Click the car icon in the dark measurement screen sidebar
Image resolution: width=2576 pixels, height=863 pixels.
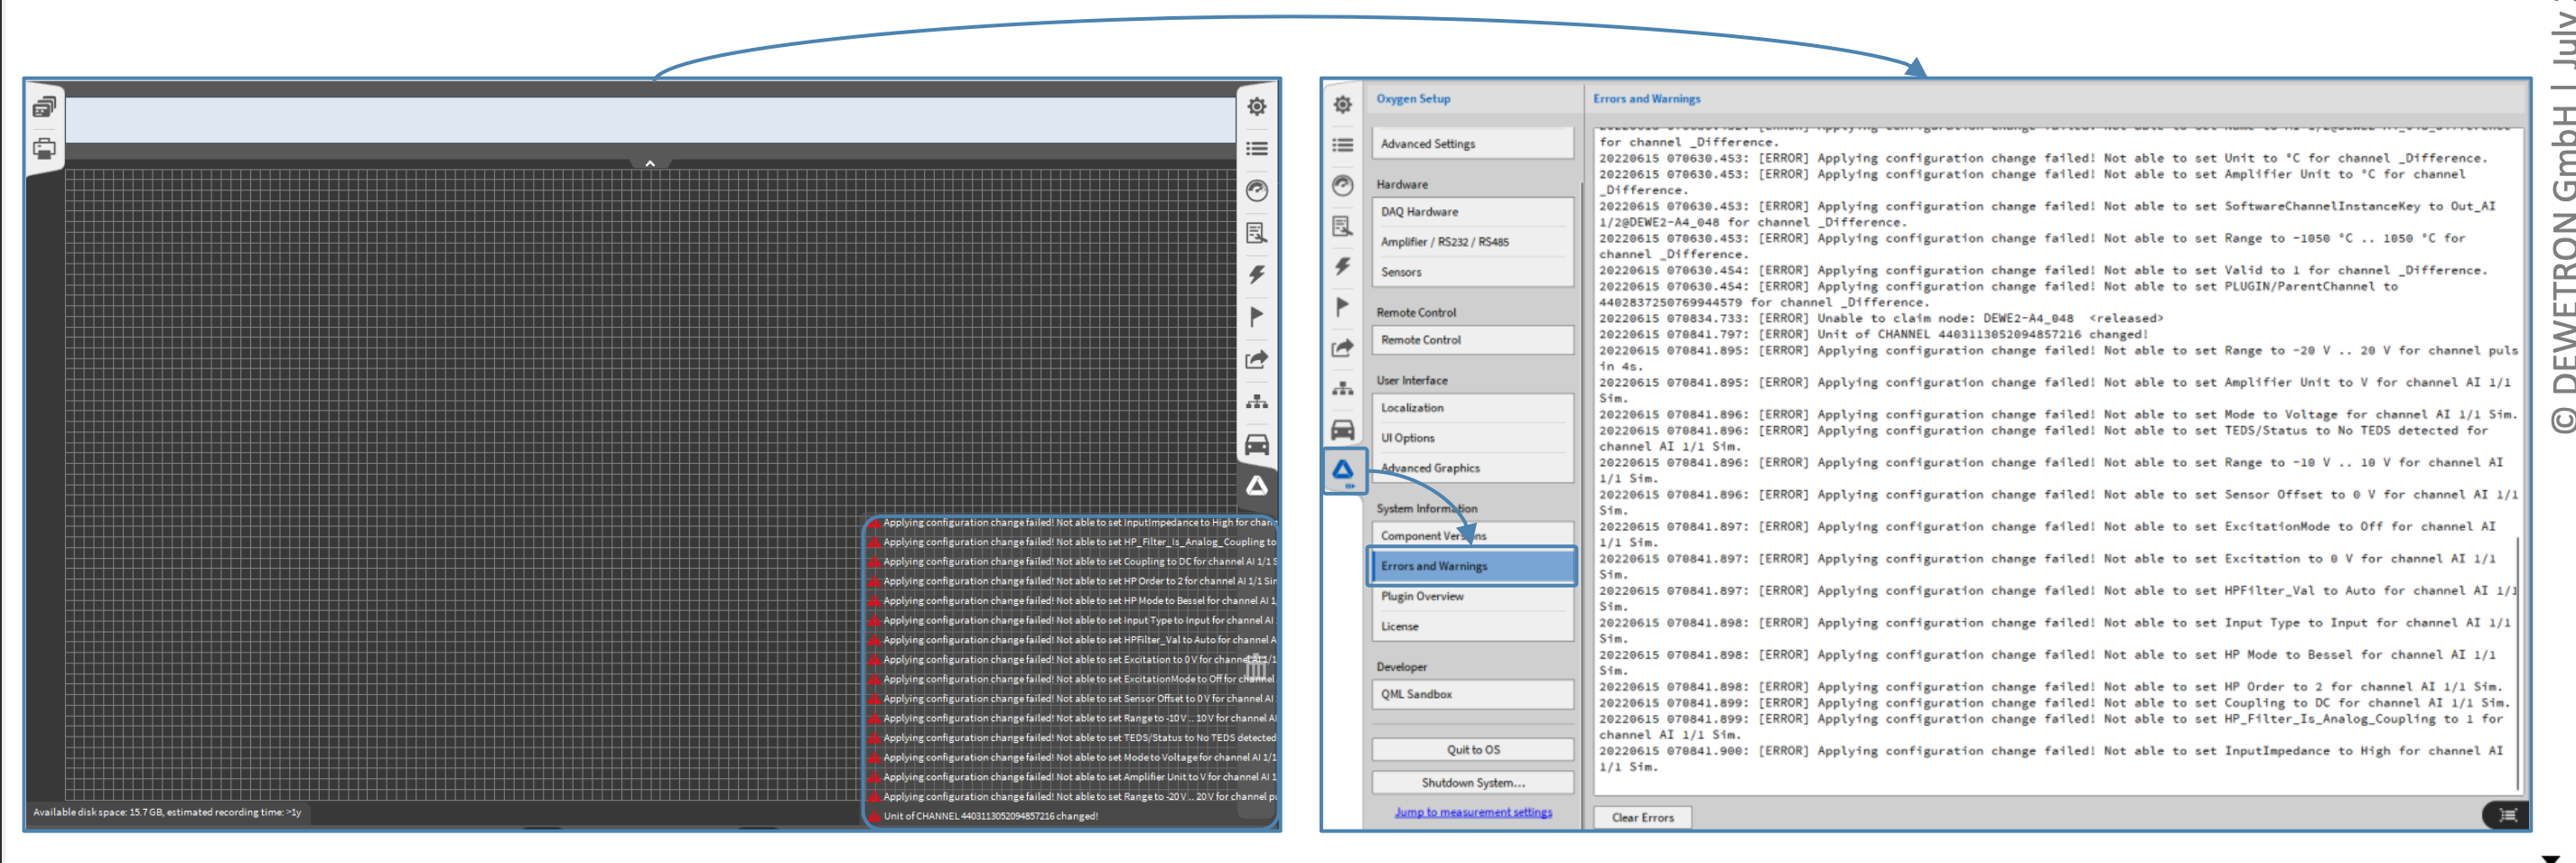click(1256, 444)
